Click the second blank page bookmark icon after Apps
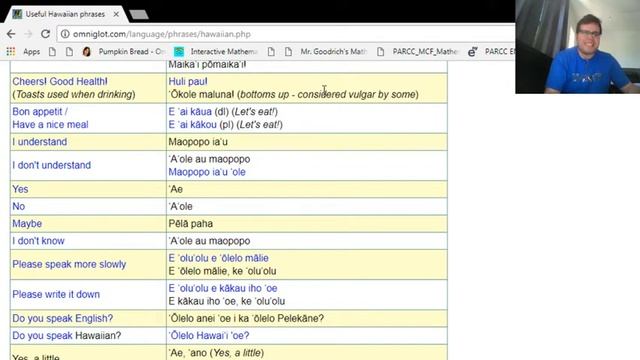Image resolution: width=640 pixels, height=360 pixels. click(x=69, y=51)
